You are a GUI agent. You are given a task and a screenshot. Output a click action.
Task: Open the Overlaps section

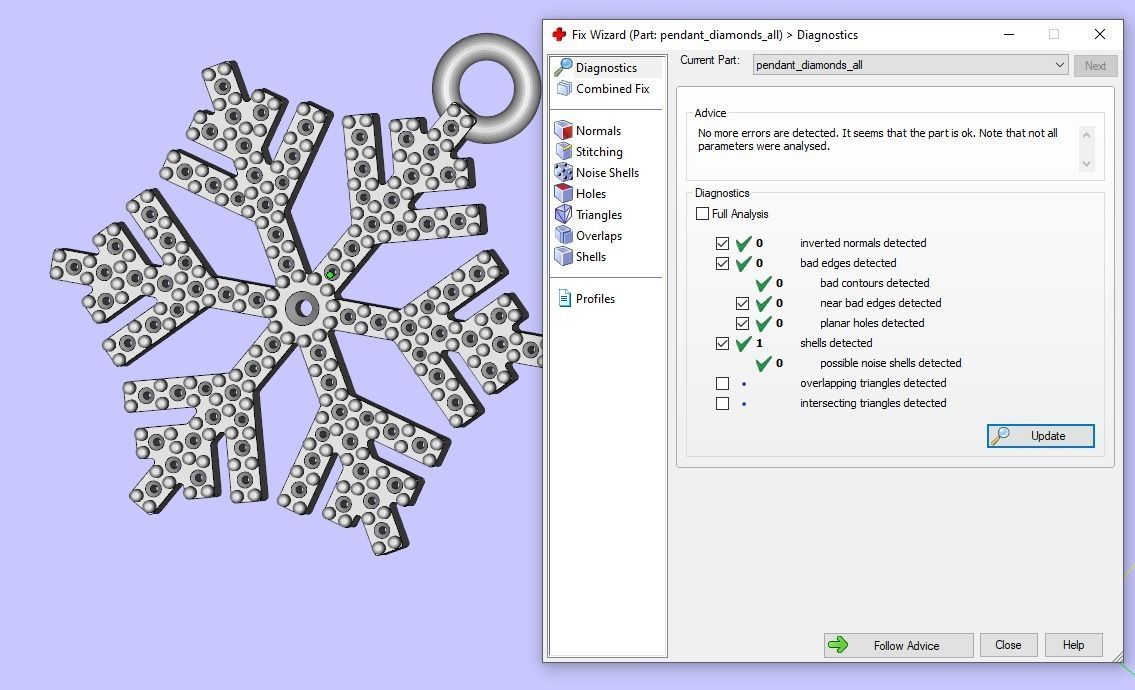[x=599, y=235]
